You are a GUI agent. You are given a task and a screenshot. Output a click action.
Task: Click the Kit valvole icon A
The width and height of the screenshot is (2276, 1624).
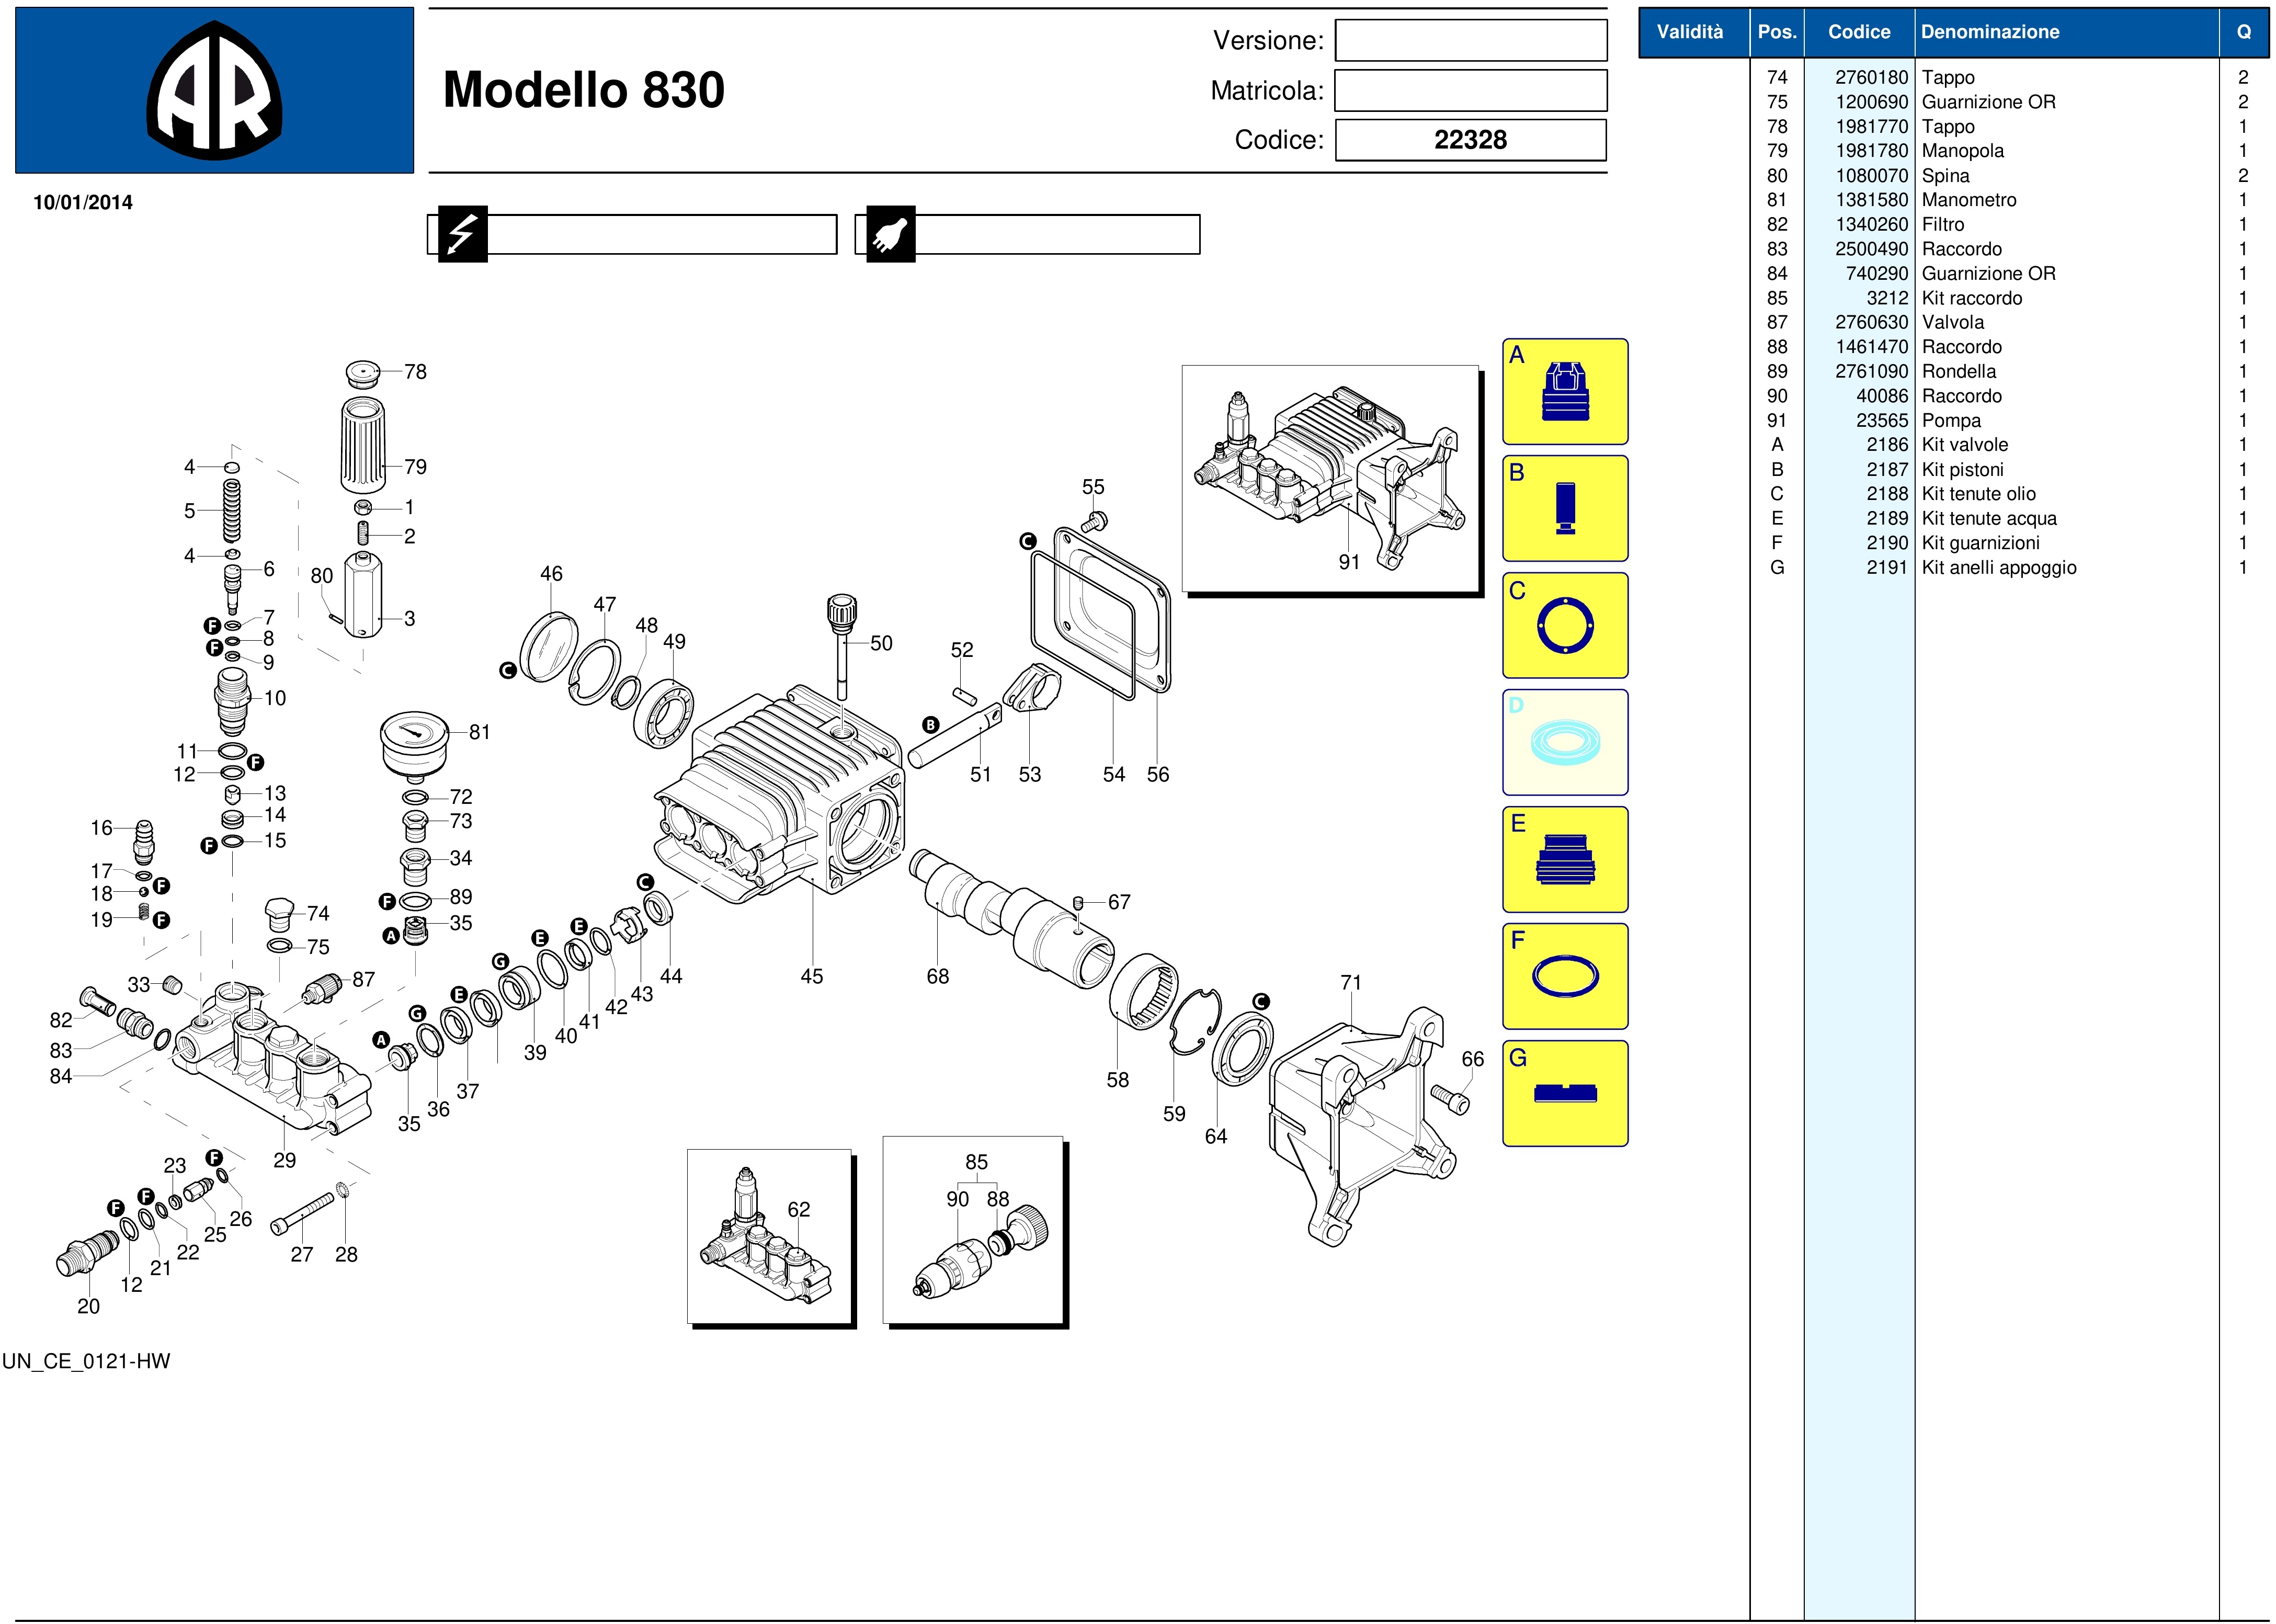pos(1564,391)
